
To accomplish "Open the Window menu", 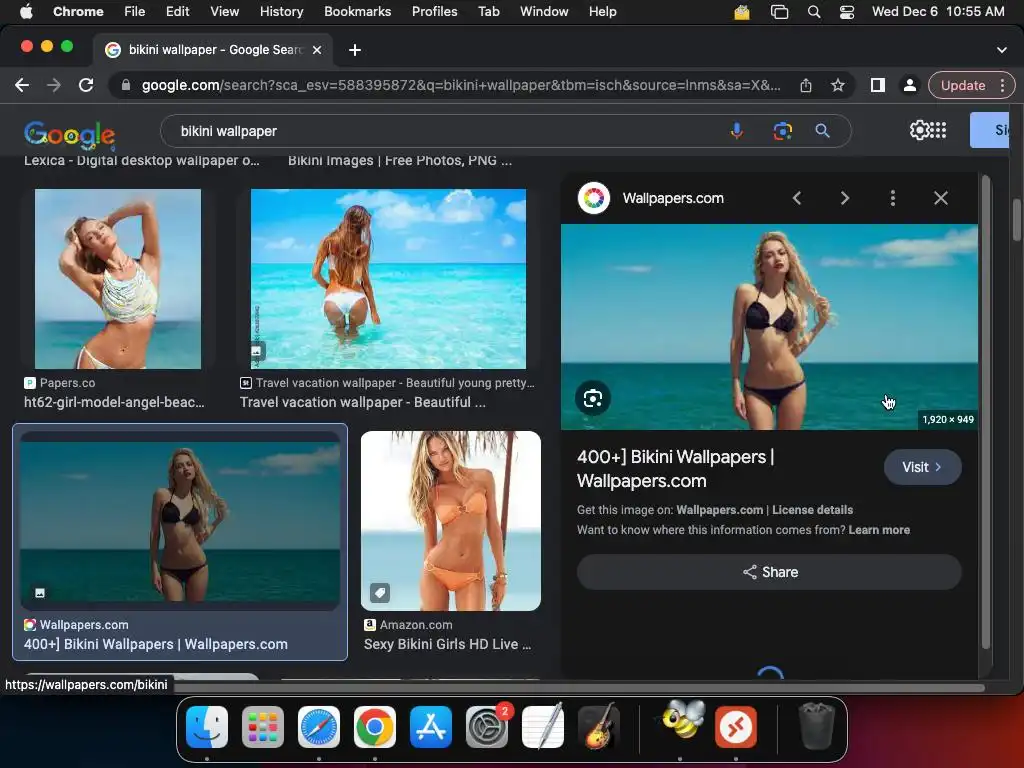I will pos(544,12).
